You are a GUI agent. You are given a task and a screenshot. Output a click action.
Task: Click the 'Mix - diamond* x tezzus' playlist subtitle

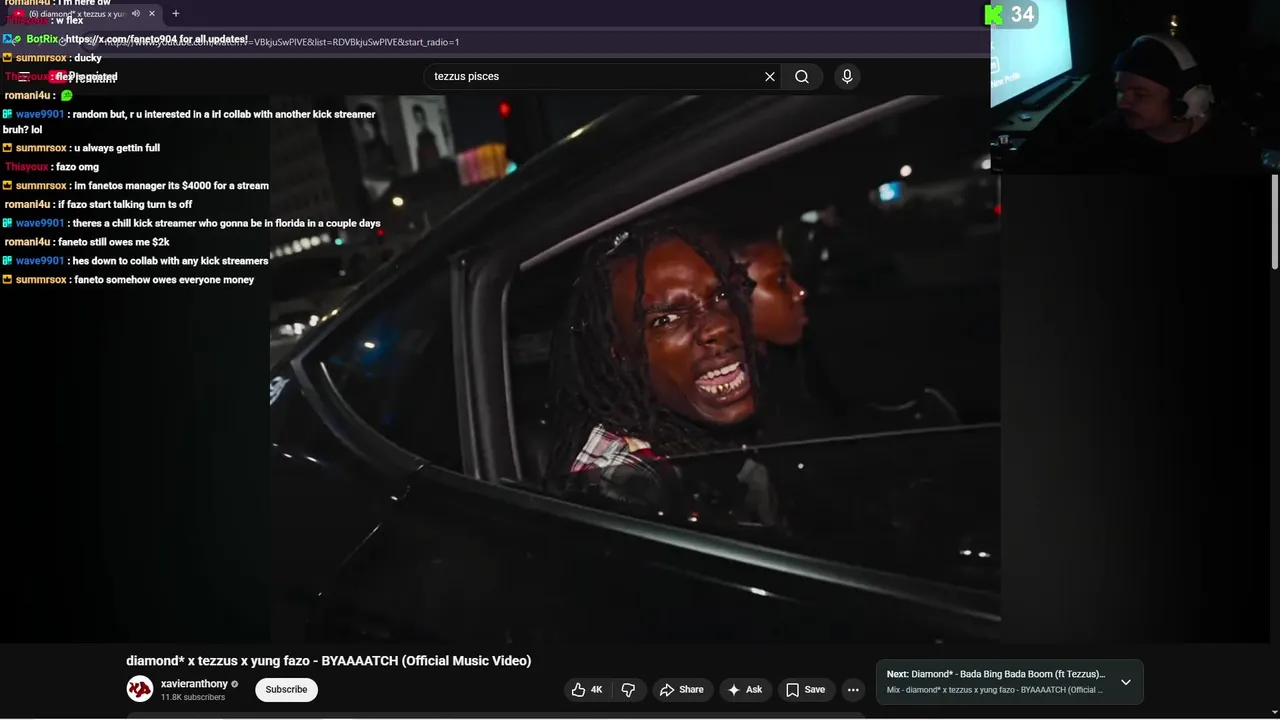pyautogui.click(x=995, y=690)
